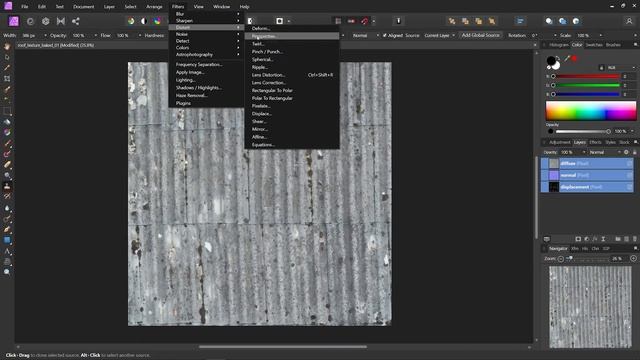Select the Clone Brush tool

[x=7, y=186]
